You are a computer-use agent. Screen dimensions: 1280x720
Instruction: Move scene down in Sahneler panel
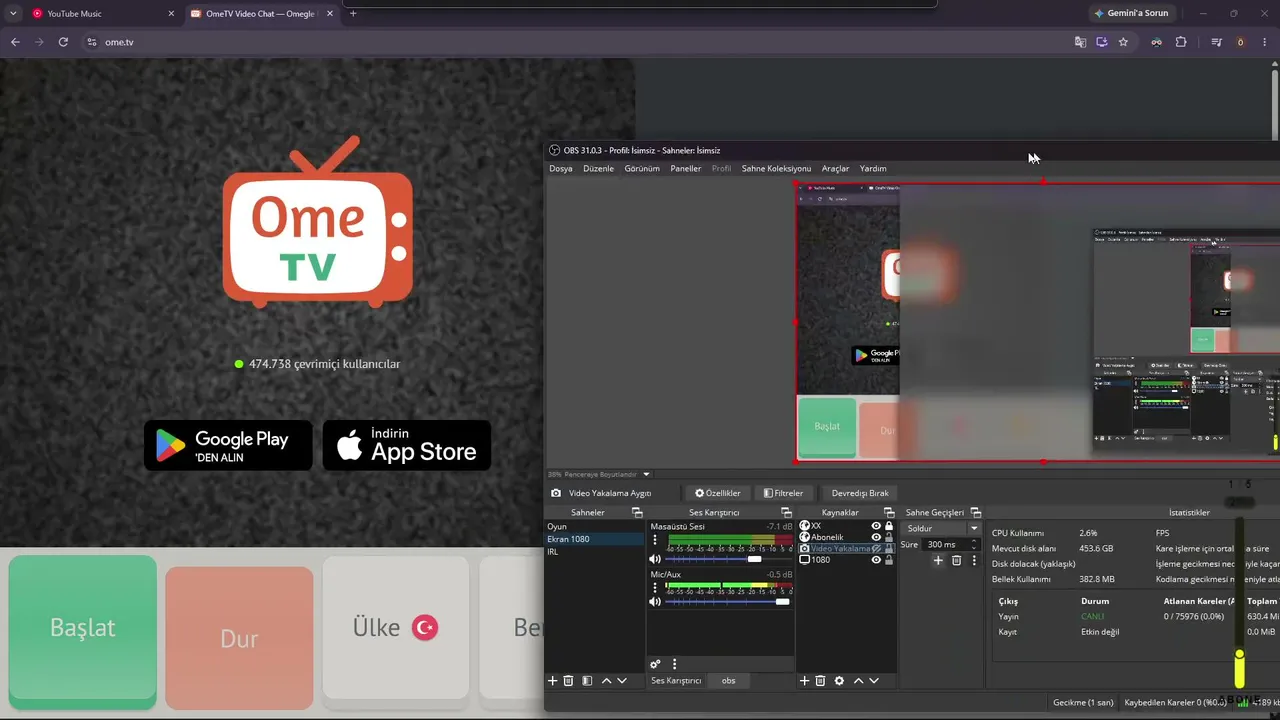point(622,681)
